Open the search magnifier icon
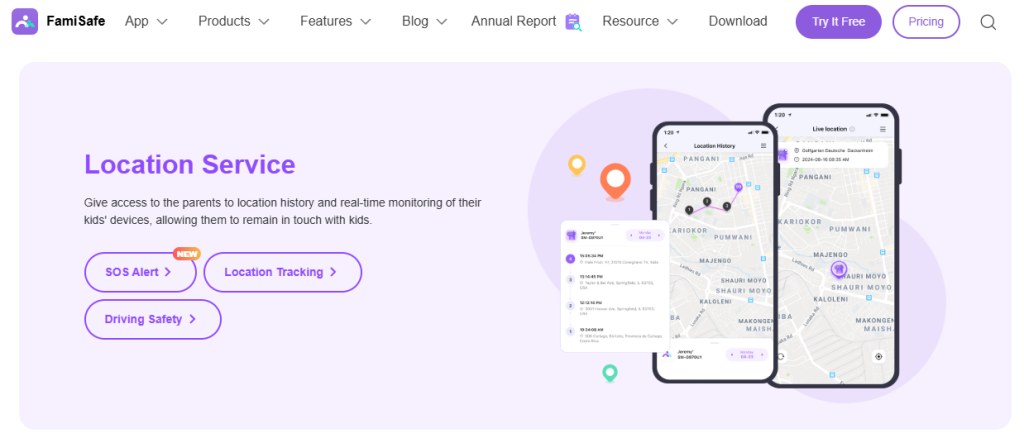Viewport: 1024px width, 438px height. point(988,22)
